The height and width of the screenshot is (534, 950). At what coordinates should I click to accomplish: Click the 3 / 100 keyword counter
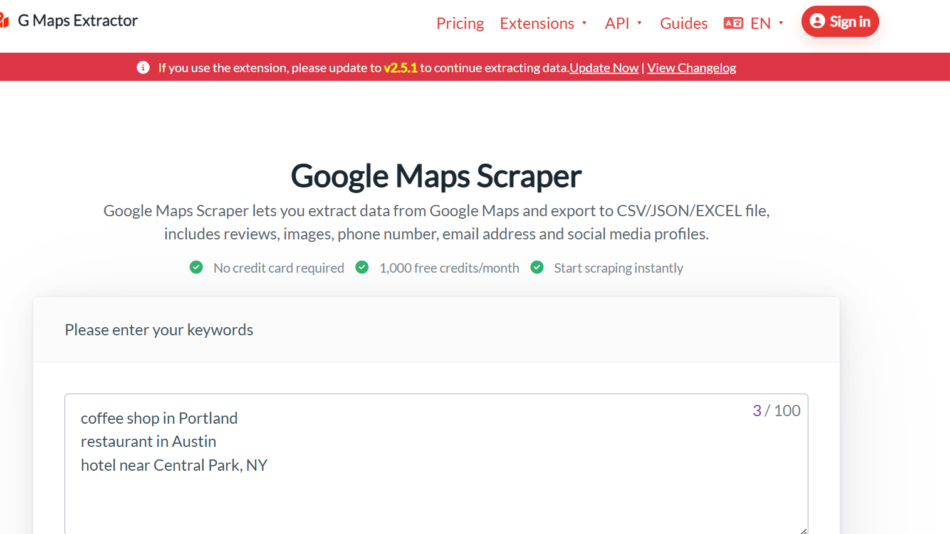(x=776, y=410)
